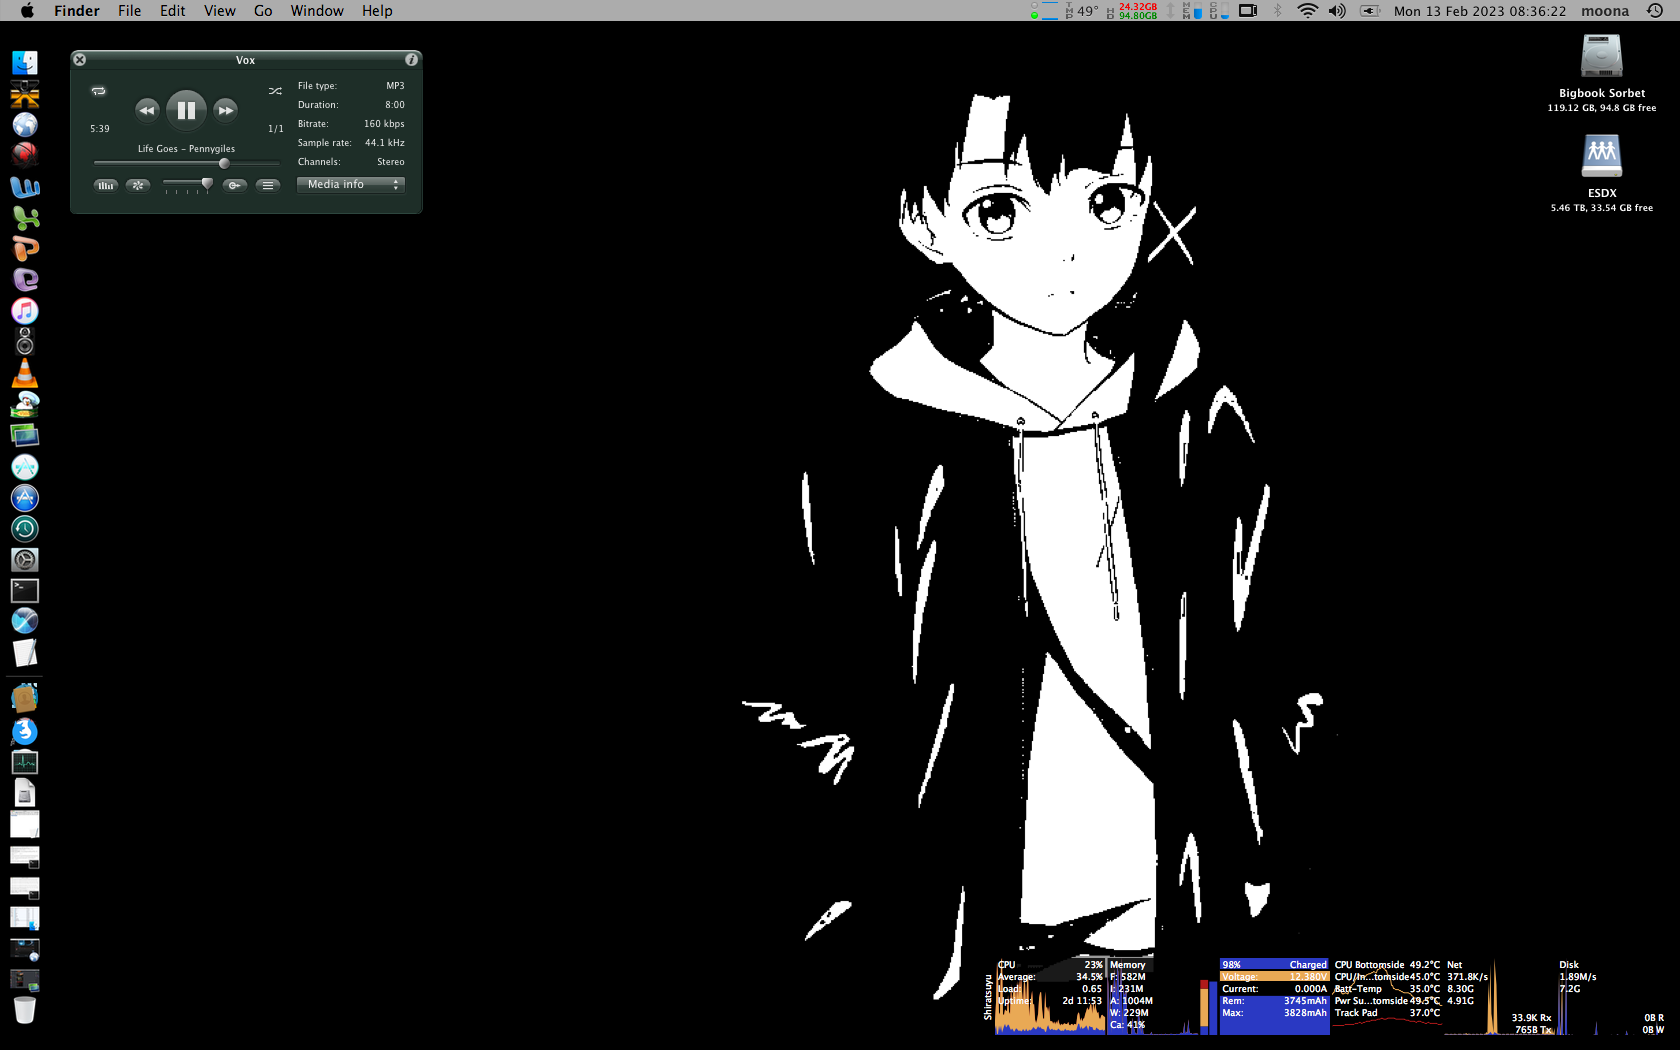The width and height of the screenshot is (1680, 1050).
Task: Open volume menu bar control
Action: pyautogui.click(x=1337, y=11)
